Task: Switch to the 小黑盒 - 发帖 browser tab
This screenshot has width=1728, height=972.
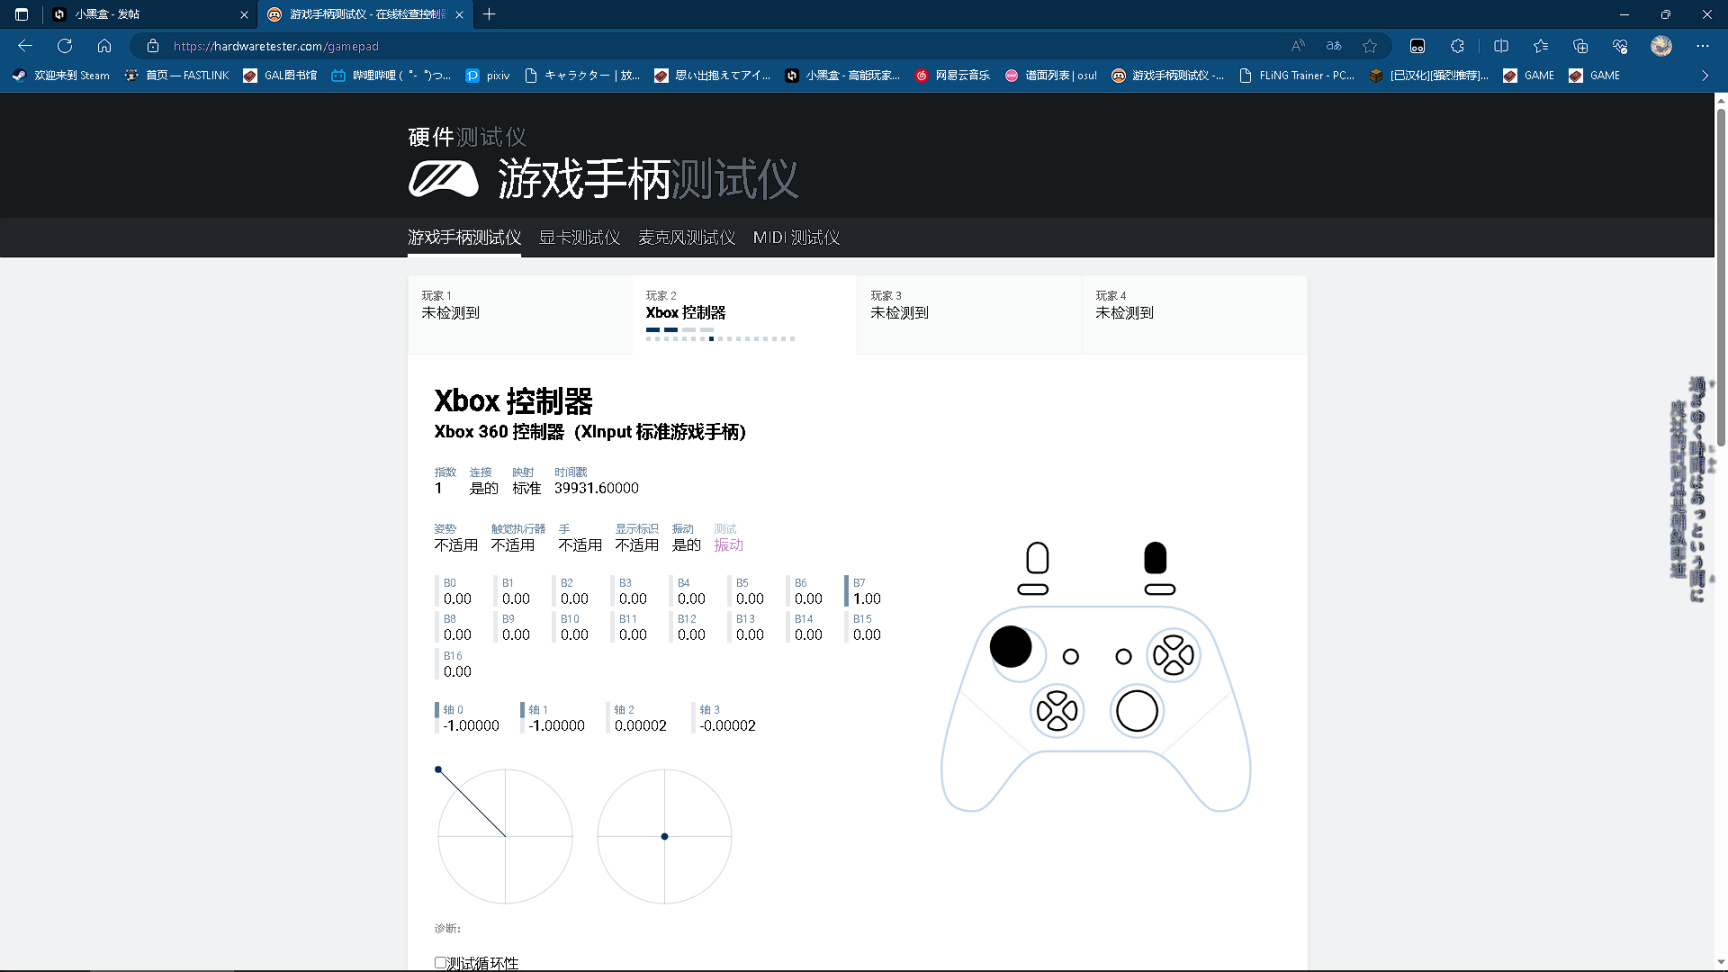Action: (150, 14)
